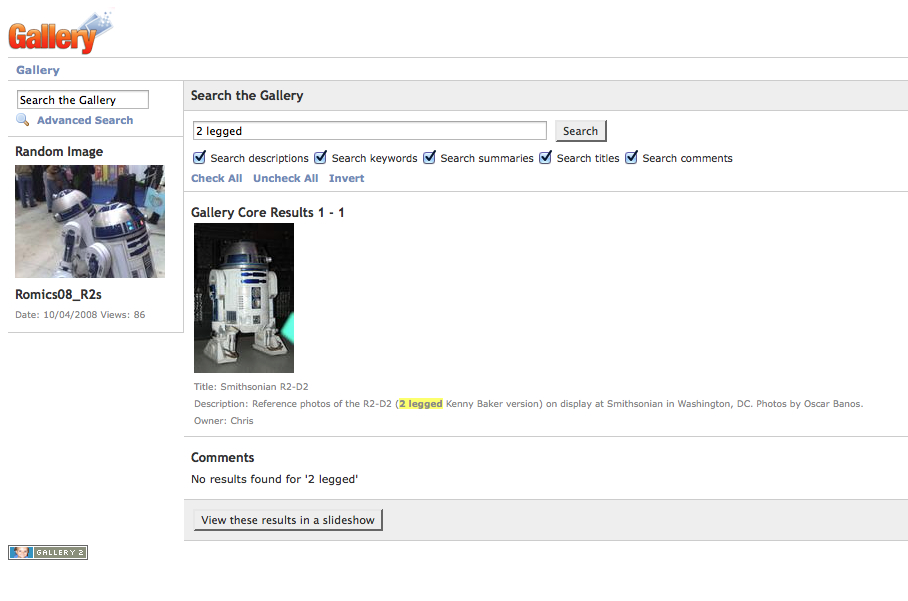Click 'View these results in a slideshow' button
This screenshot has height=601, width=908.
click(x=288, y=520)
